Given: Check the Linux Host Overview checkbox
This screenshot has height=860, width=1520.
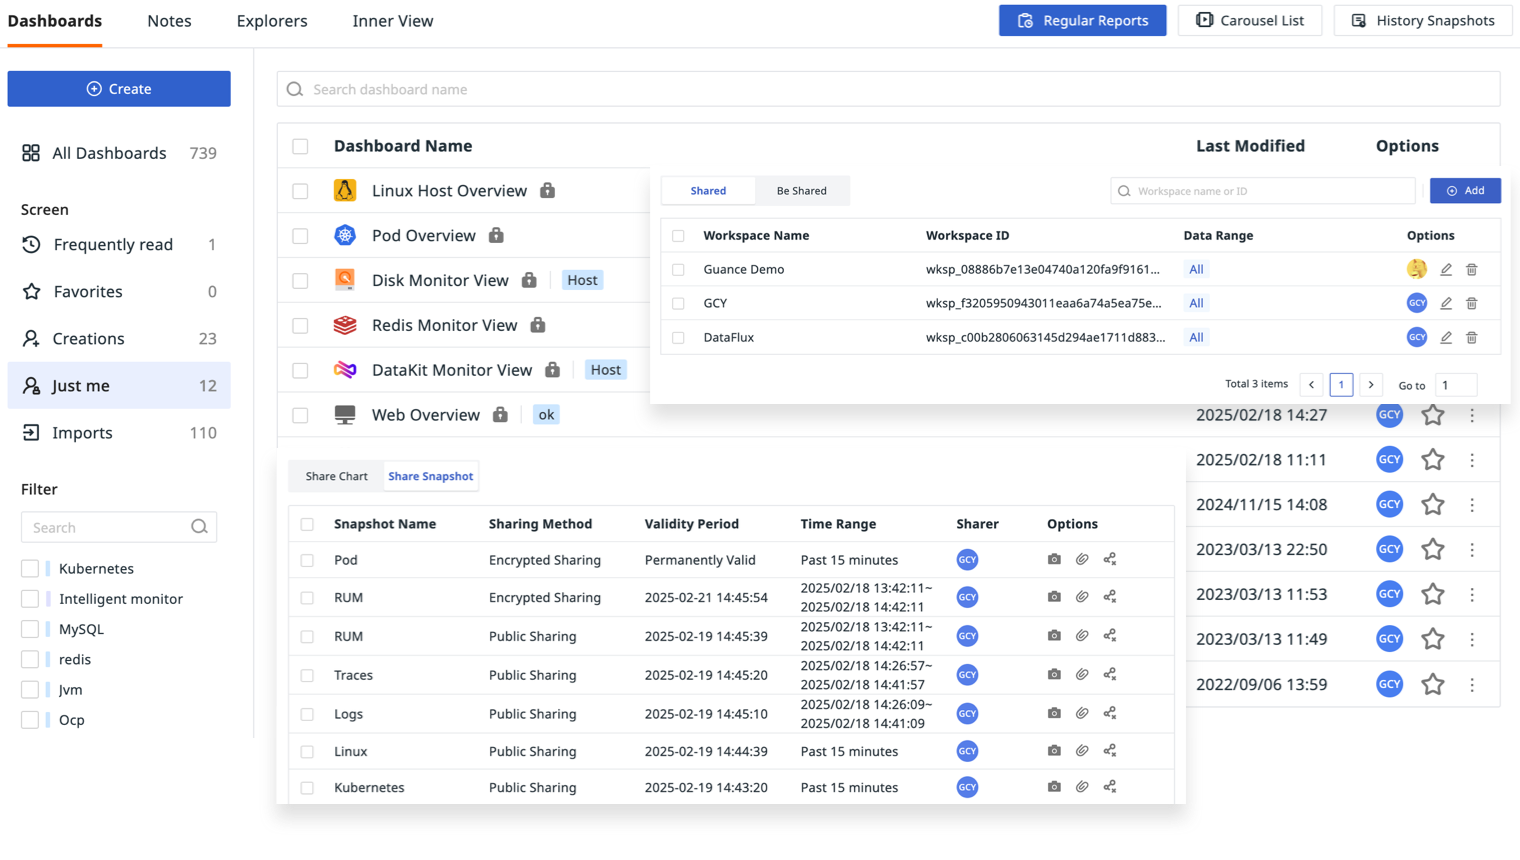Looking at the screenshot, I should point(300,191).
